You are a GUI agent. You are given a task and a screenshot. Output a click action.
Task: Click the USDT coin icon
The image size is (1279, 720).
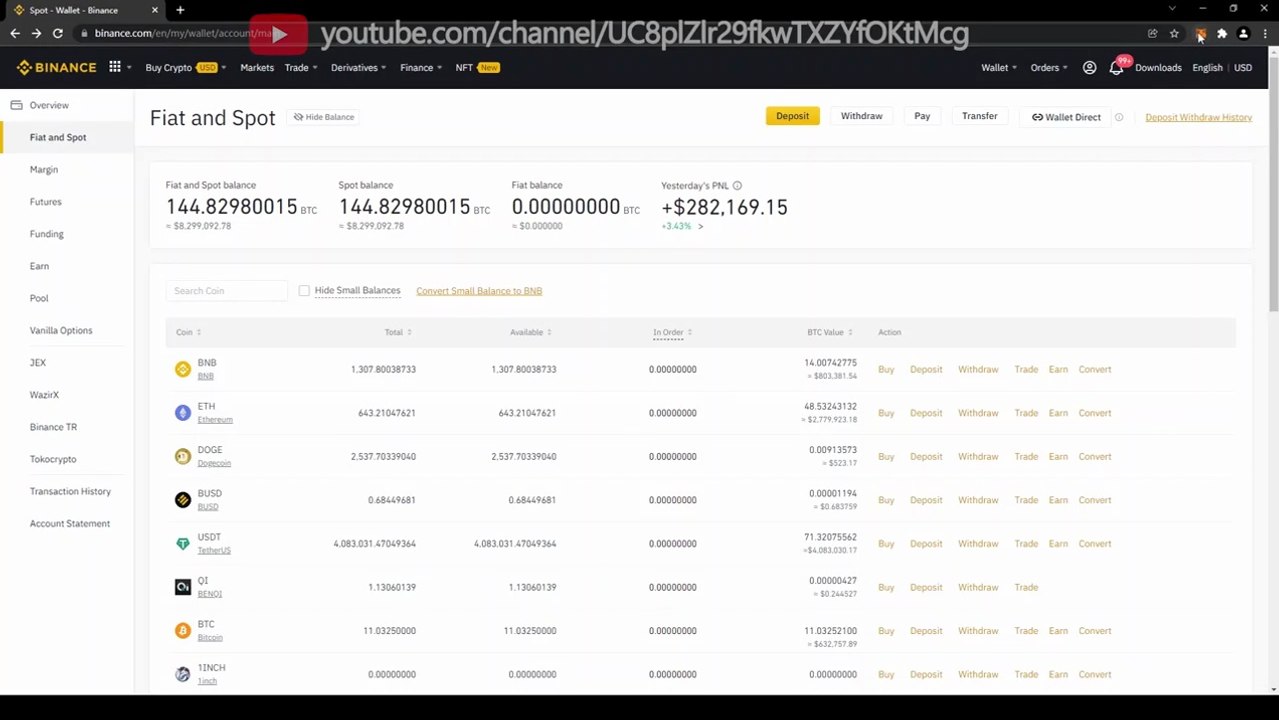[183, 544]
